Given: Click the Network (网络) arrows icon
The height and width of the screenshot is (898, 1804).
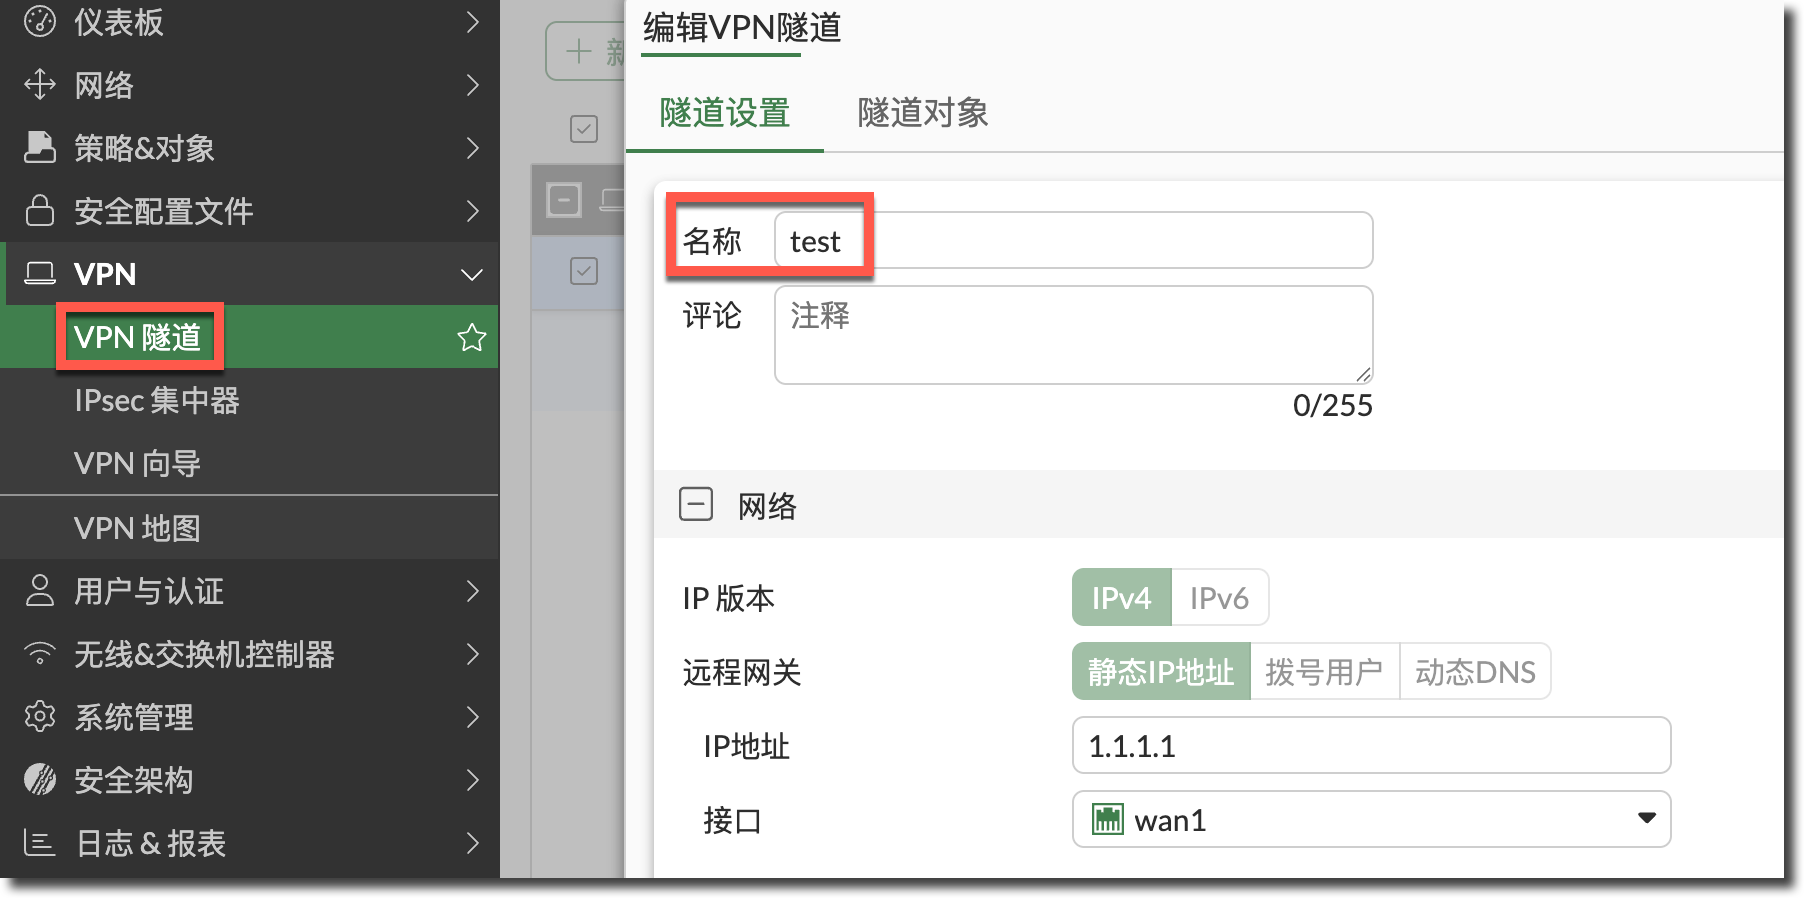Looking at the screenshot, I should click(40, 85).
